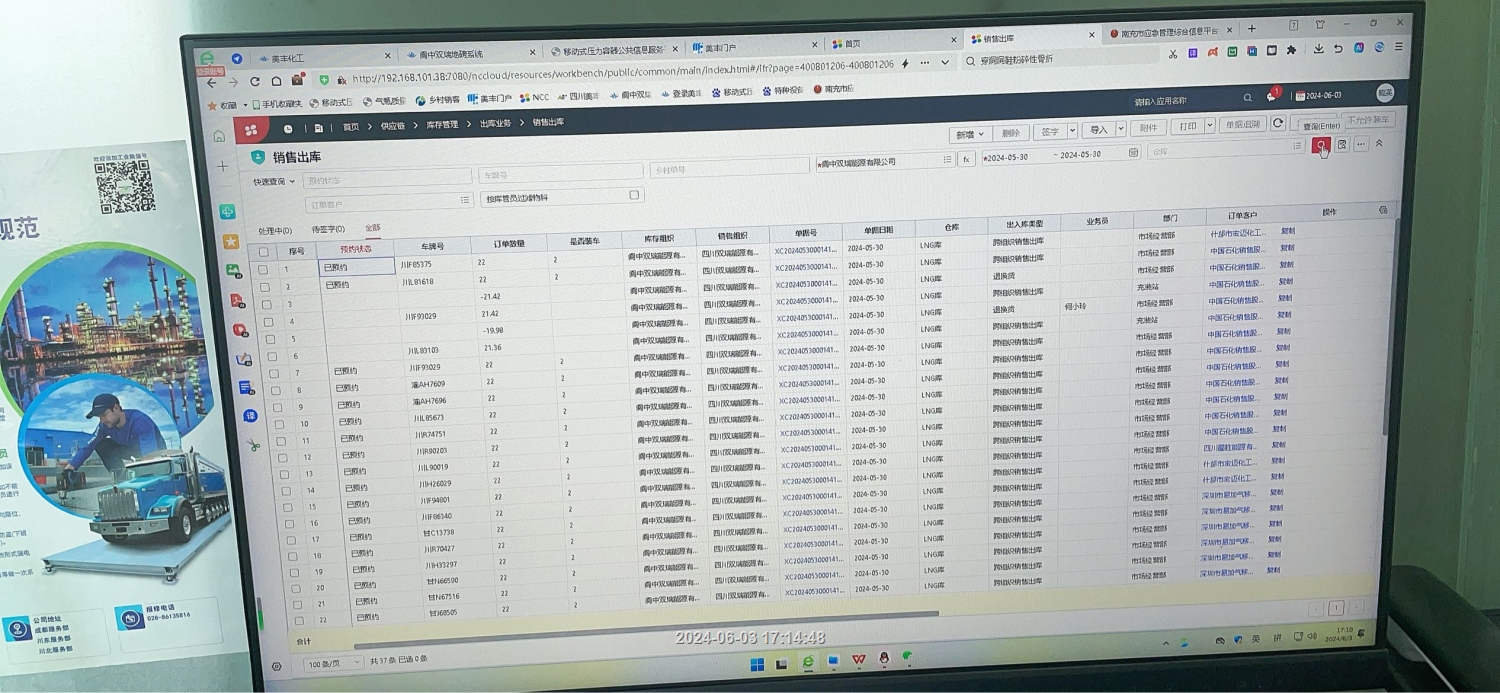
Task: Open the browser hamburger menu
Action: pyautogui.click(x=1398, y=46)
